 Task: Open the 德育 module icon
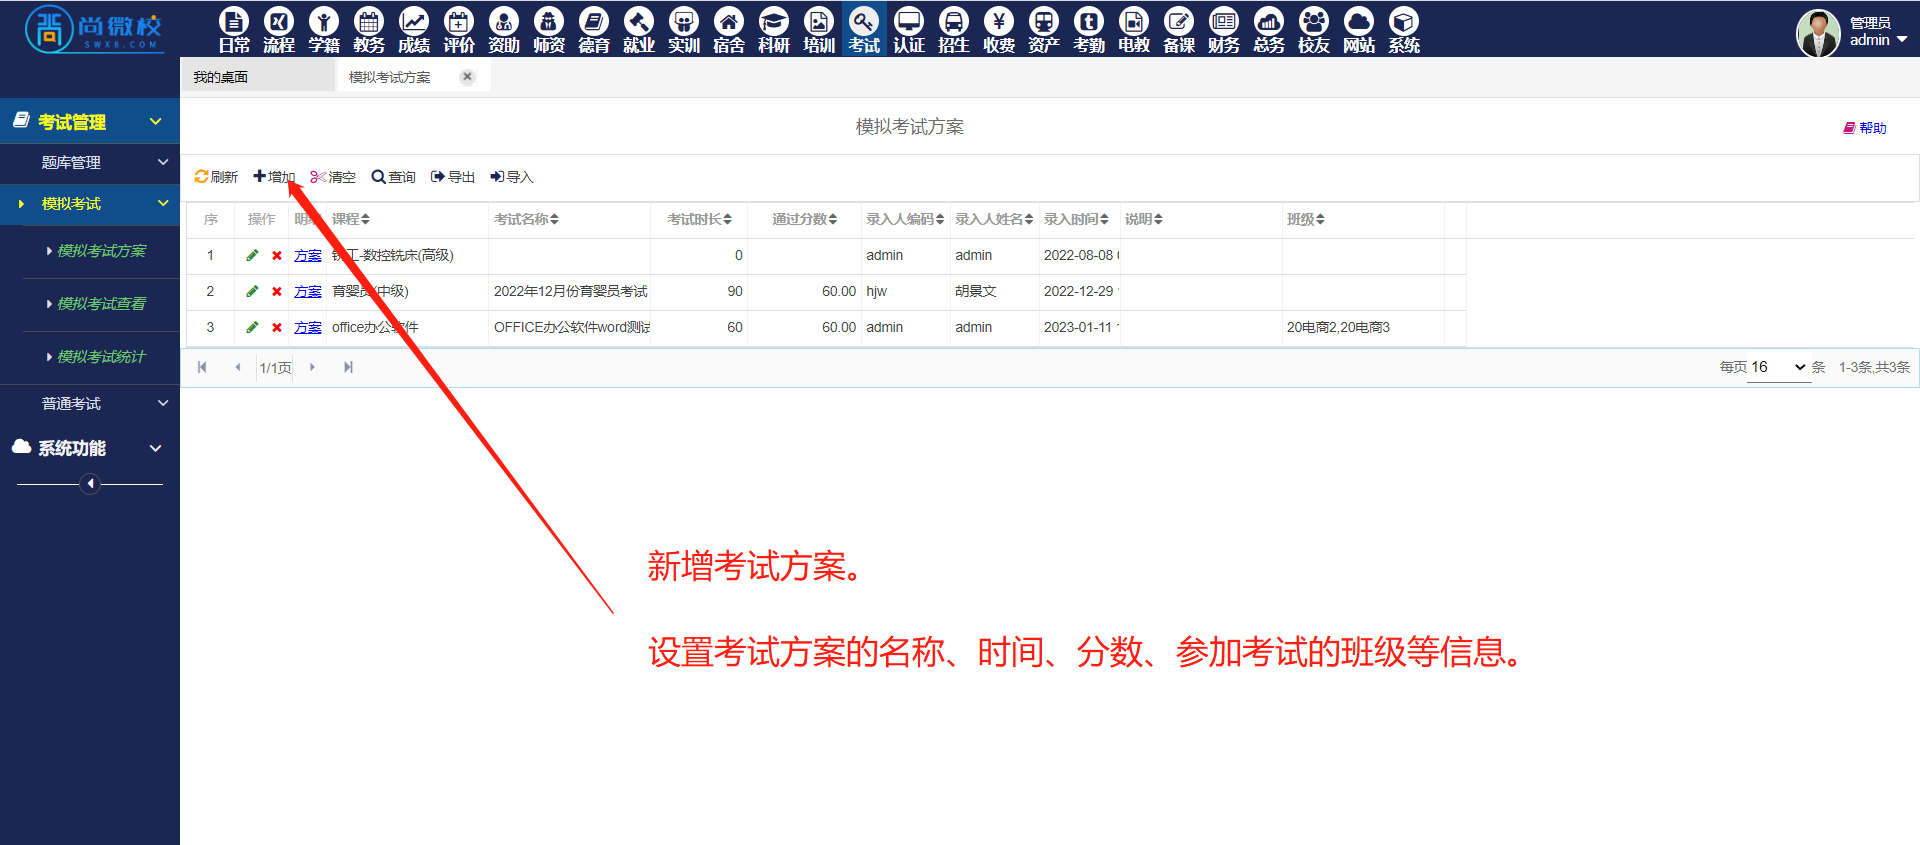coord(594,29)
